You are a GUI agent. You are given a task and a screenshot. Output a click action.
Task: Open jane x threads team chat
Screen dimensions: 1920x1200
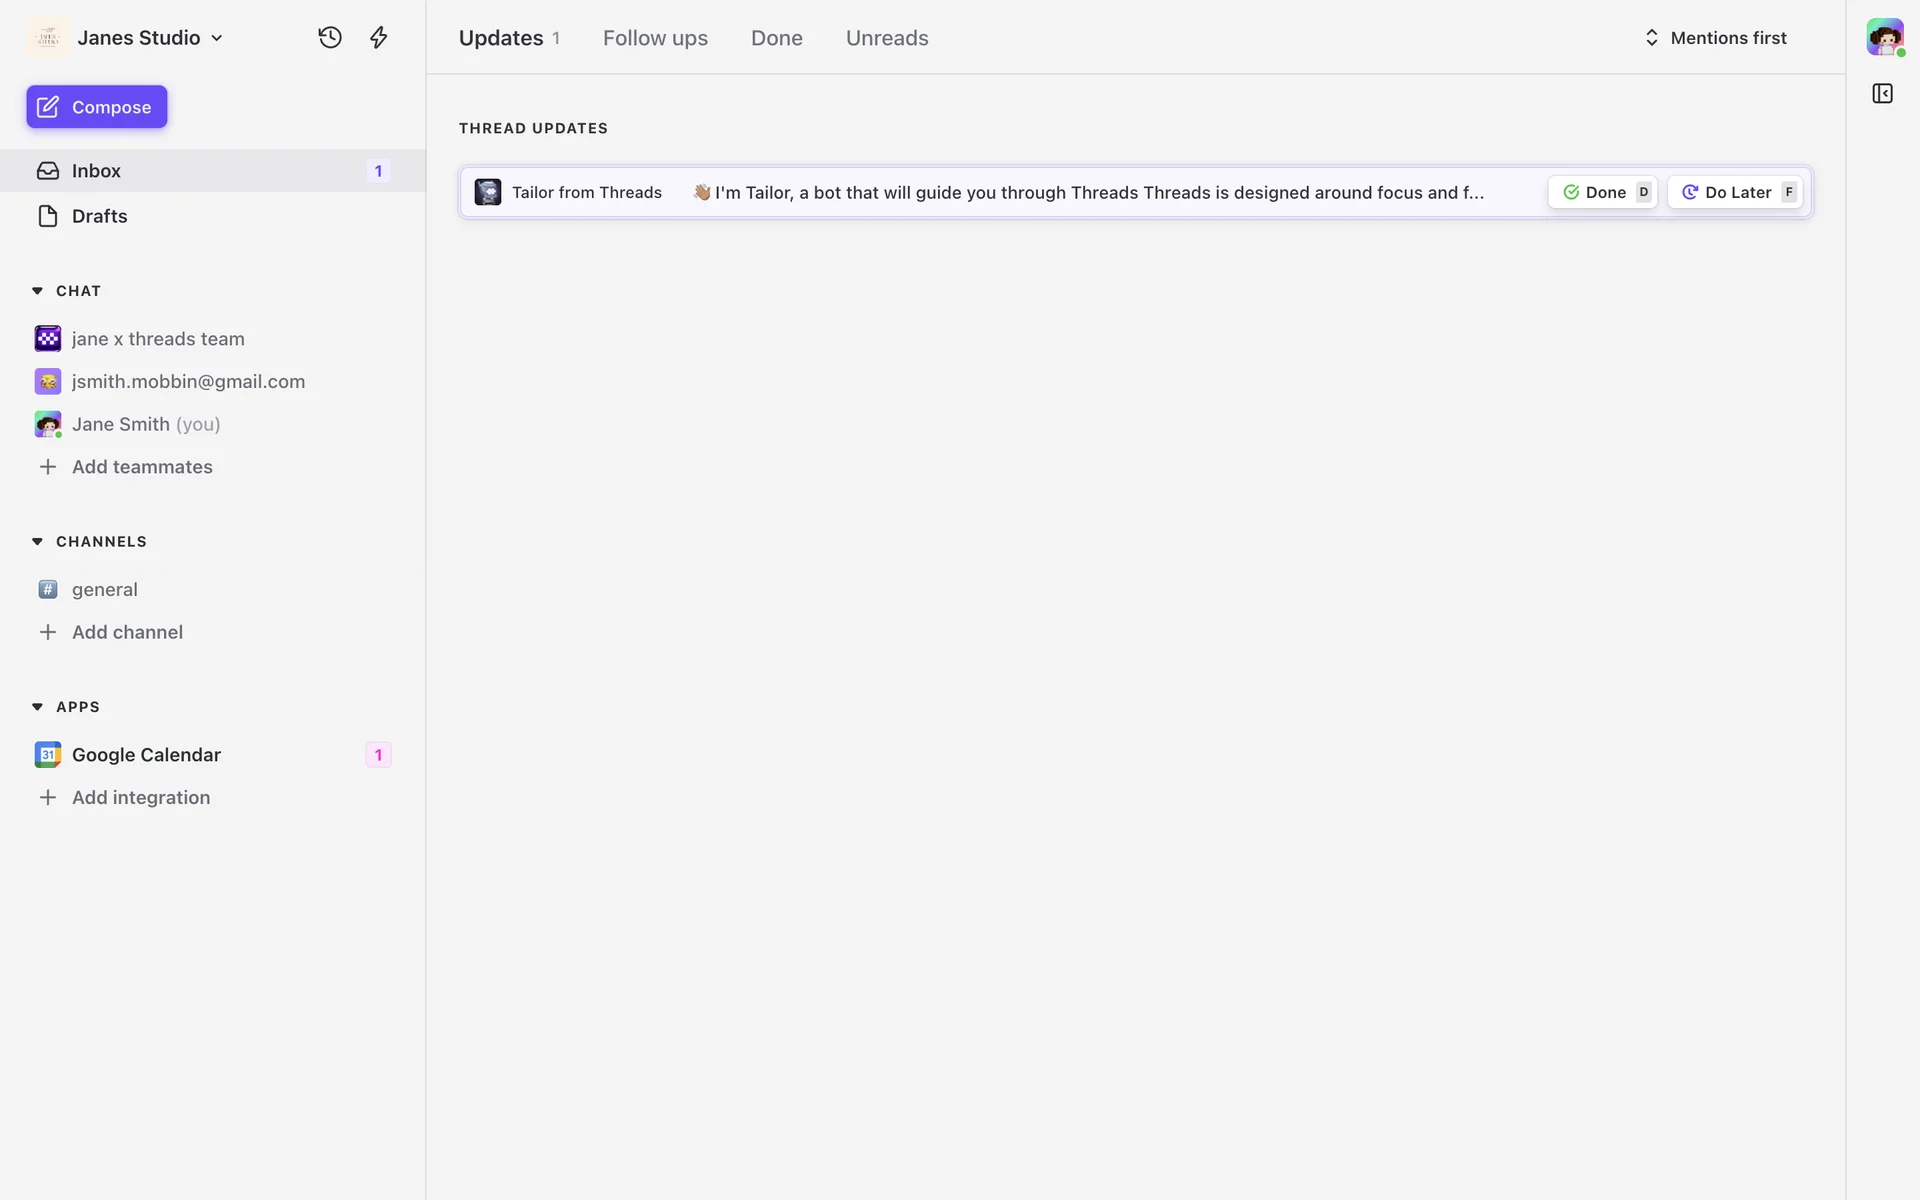coord(158,339)
